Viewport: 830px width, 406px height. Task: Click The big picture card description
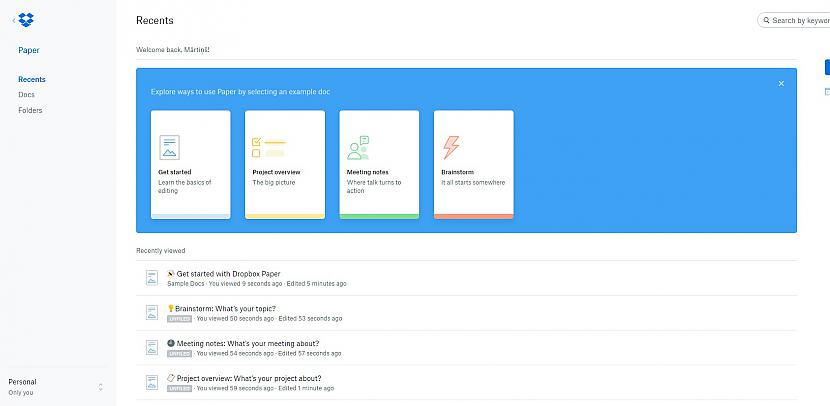click(274, 183)
